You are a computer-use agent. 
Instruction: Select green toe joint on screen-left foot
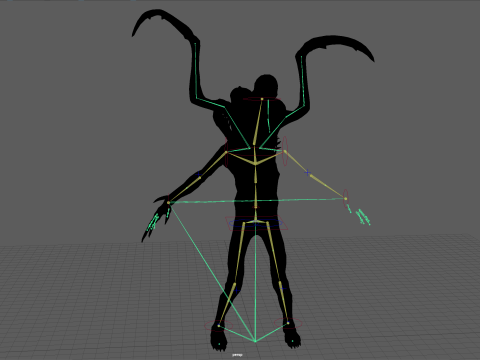[219, 344]
